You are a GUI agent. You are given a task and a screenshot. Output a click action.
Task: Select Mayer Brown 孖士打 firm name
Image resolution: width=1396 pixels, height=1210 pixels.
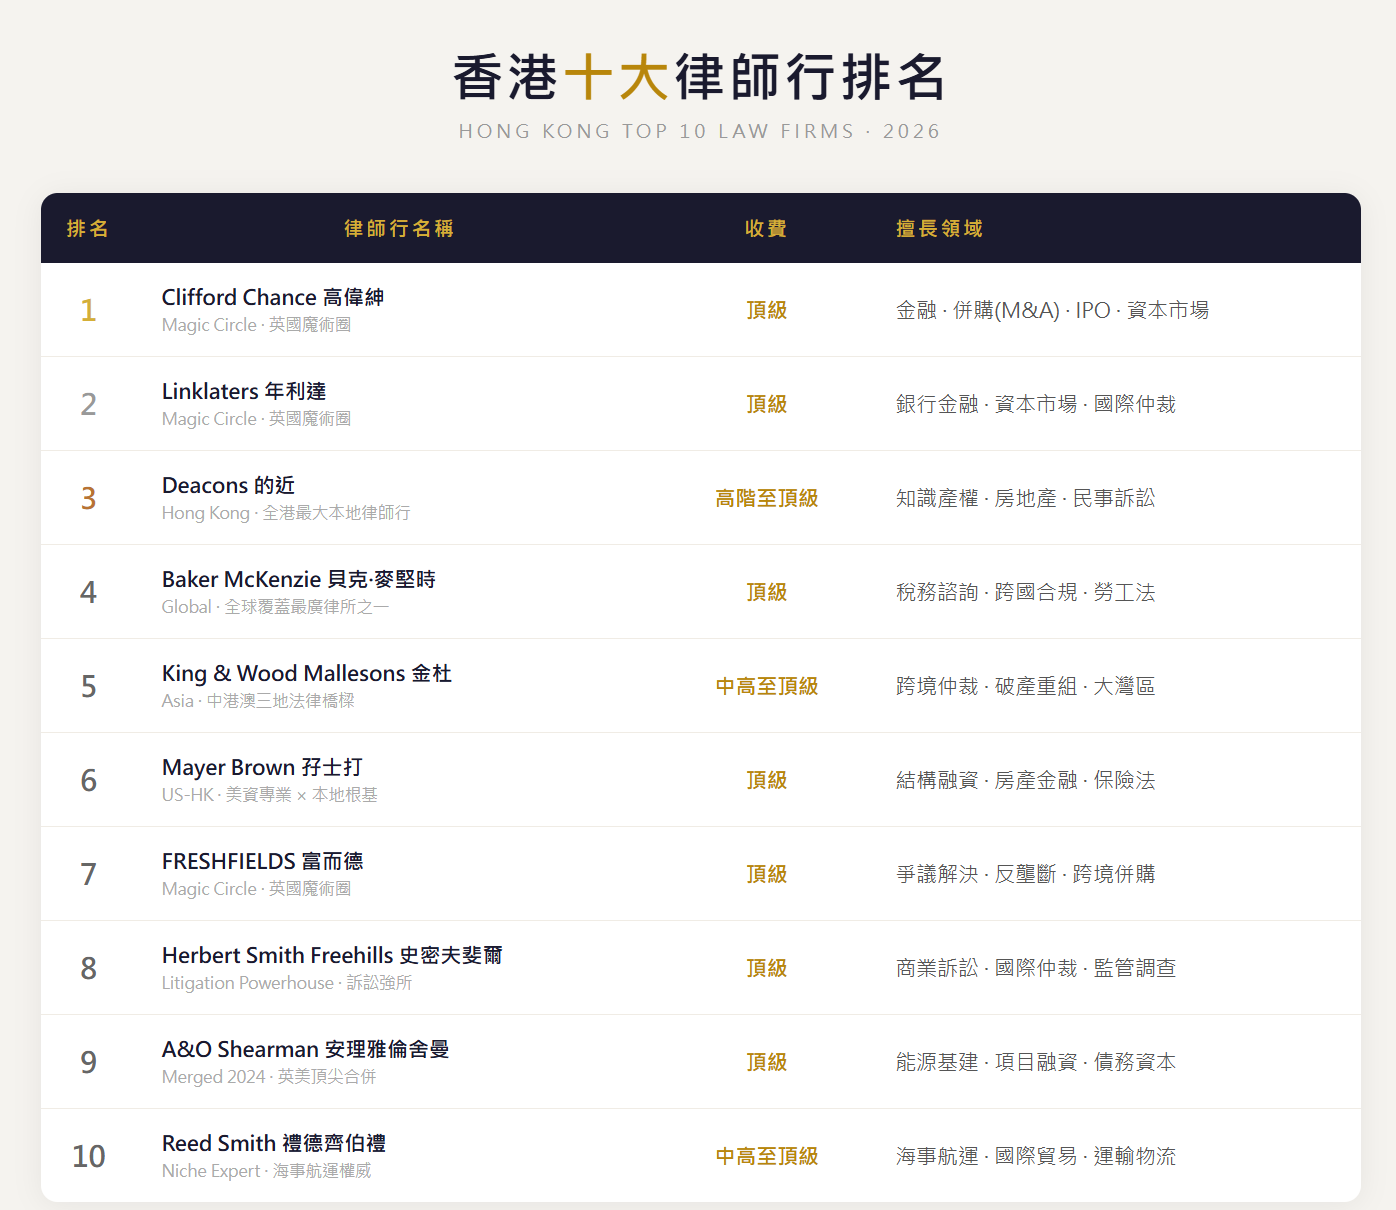tap(262, 767)
